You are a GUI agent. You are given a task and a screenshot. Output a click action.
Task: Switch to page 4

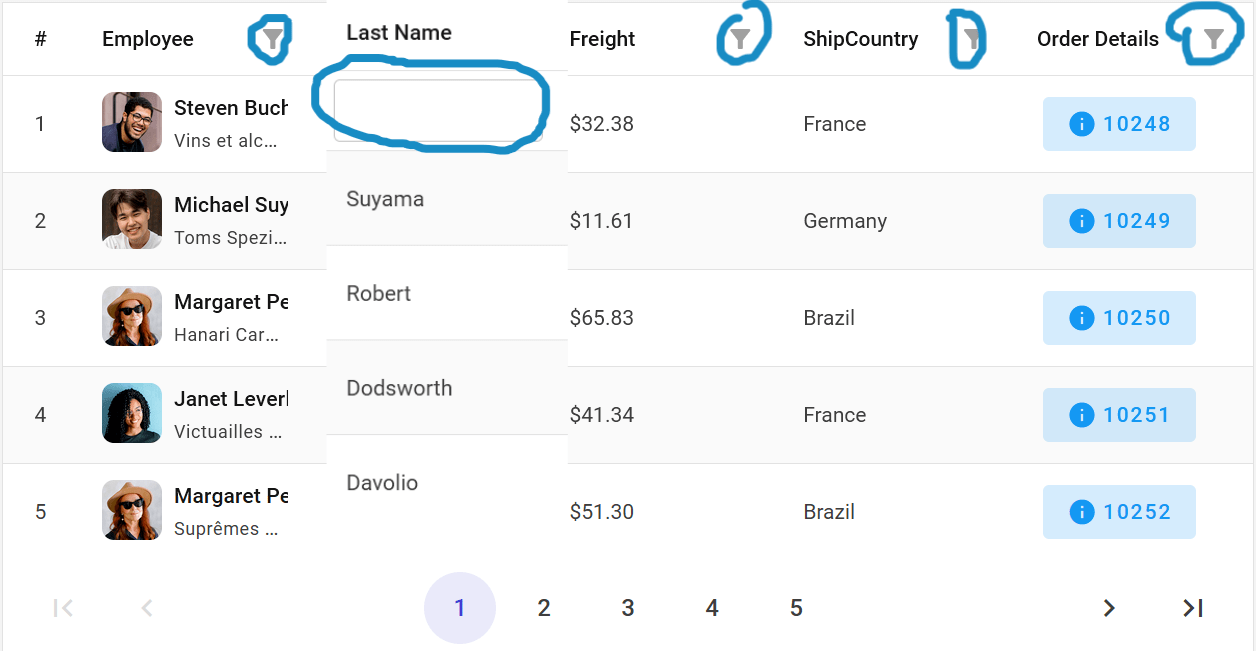pos(712,608)
